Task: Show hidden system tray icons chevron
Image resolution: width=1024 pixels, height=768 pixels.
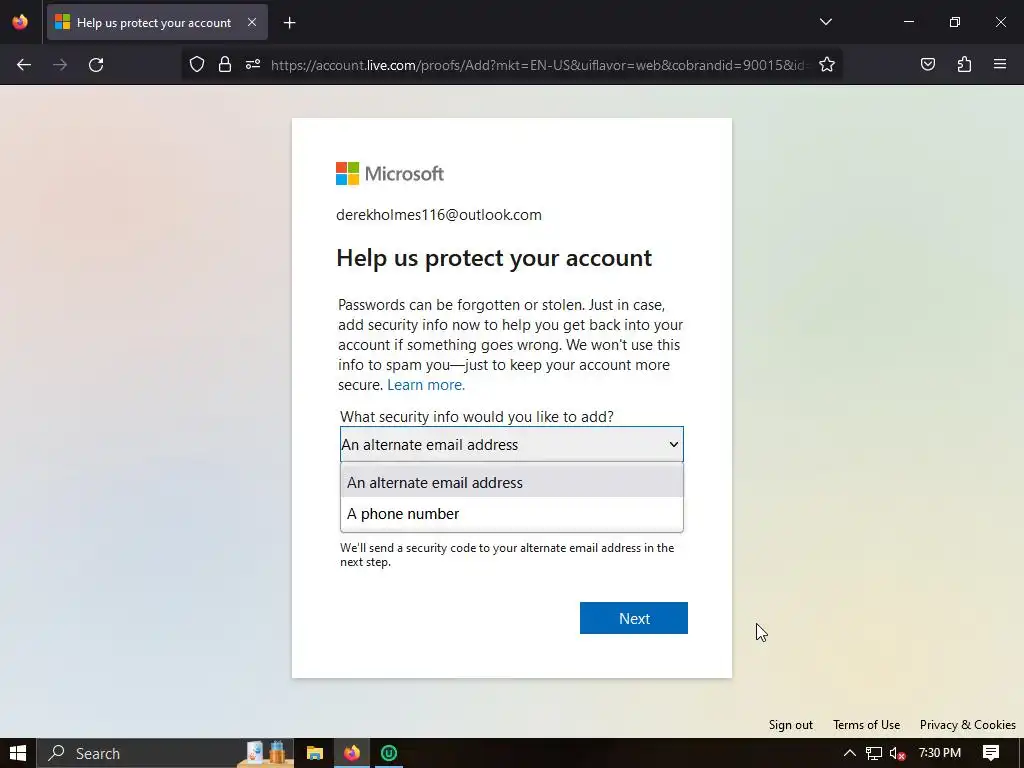Action: pyautogui.click(x=850, y=753)
